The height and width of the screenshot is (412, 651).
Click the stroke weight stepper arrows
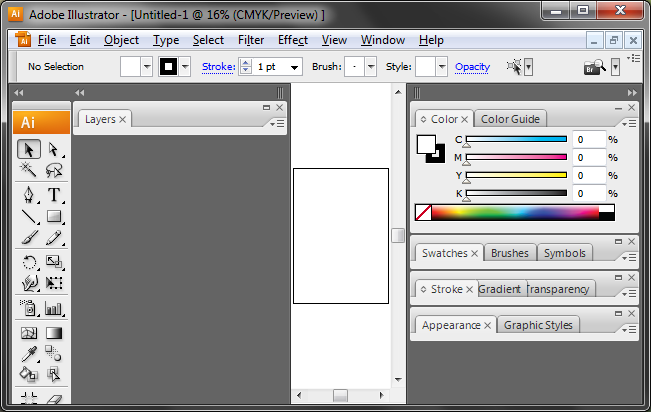(x=246, y=67)
